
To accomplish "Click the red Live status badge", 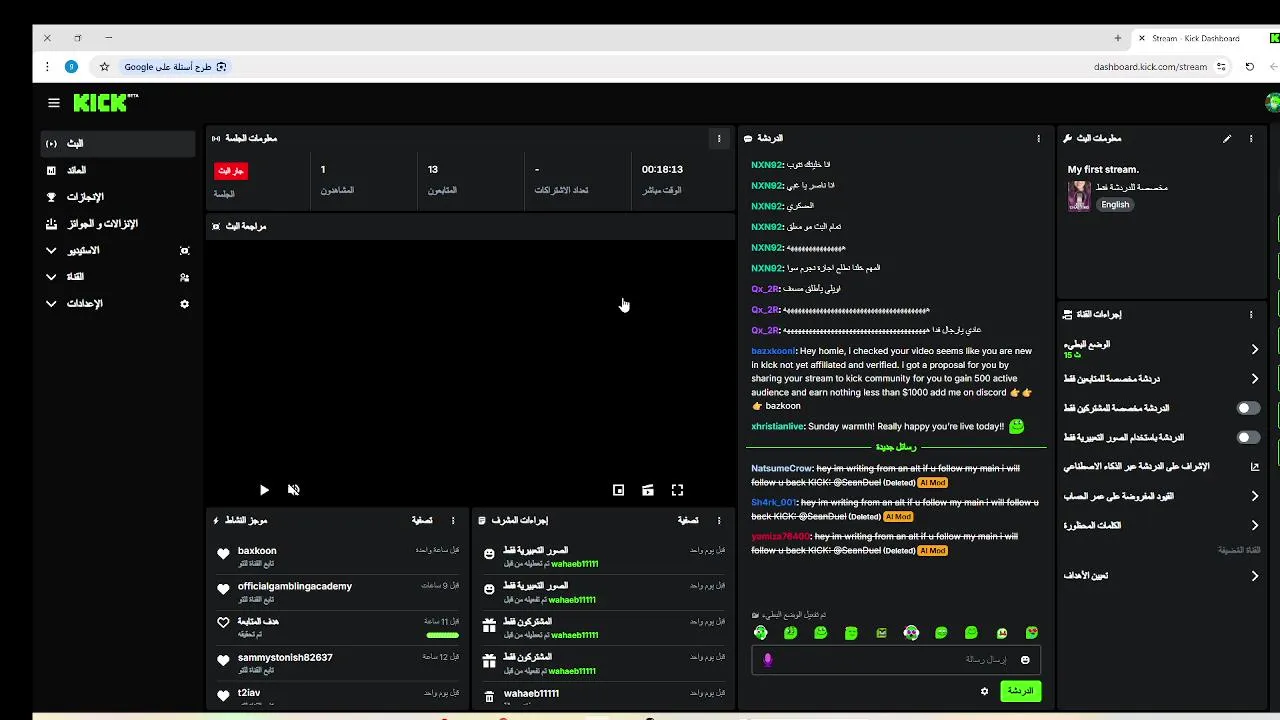I will click(230, 171).
